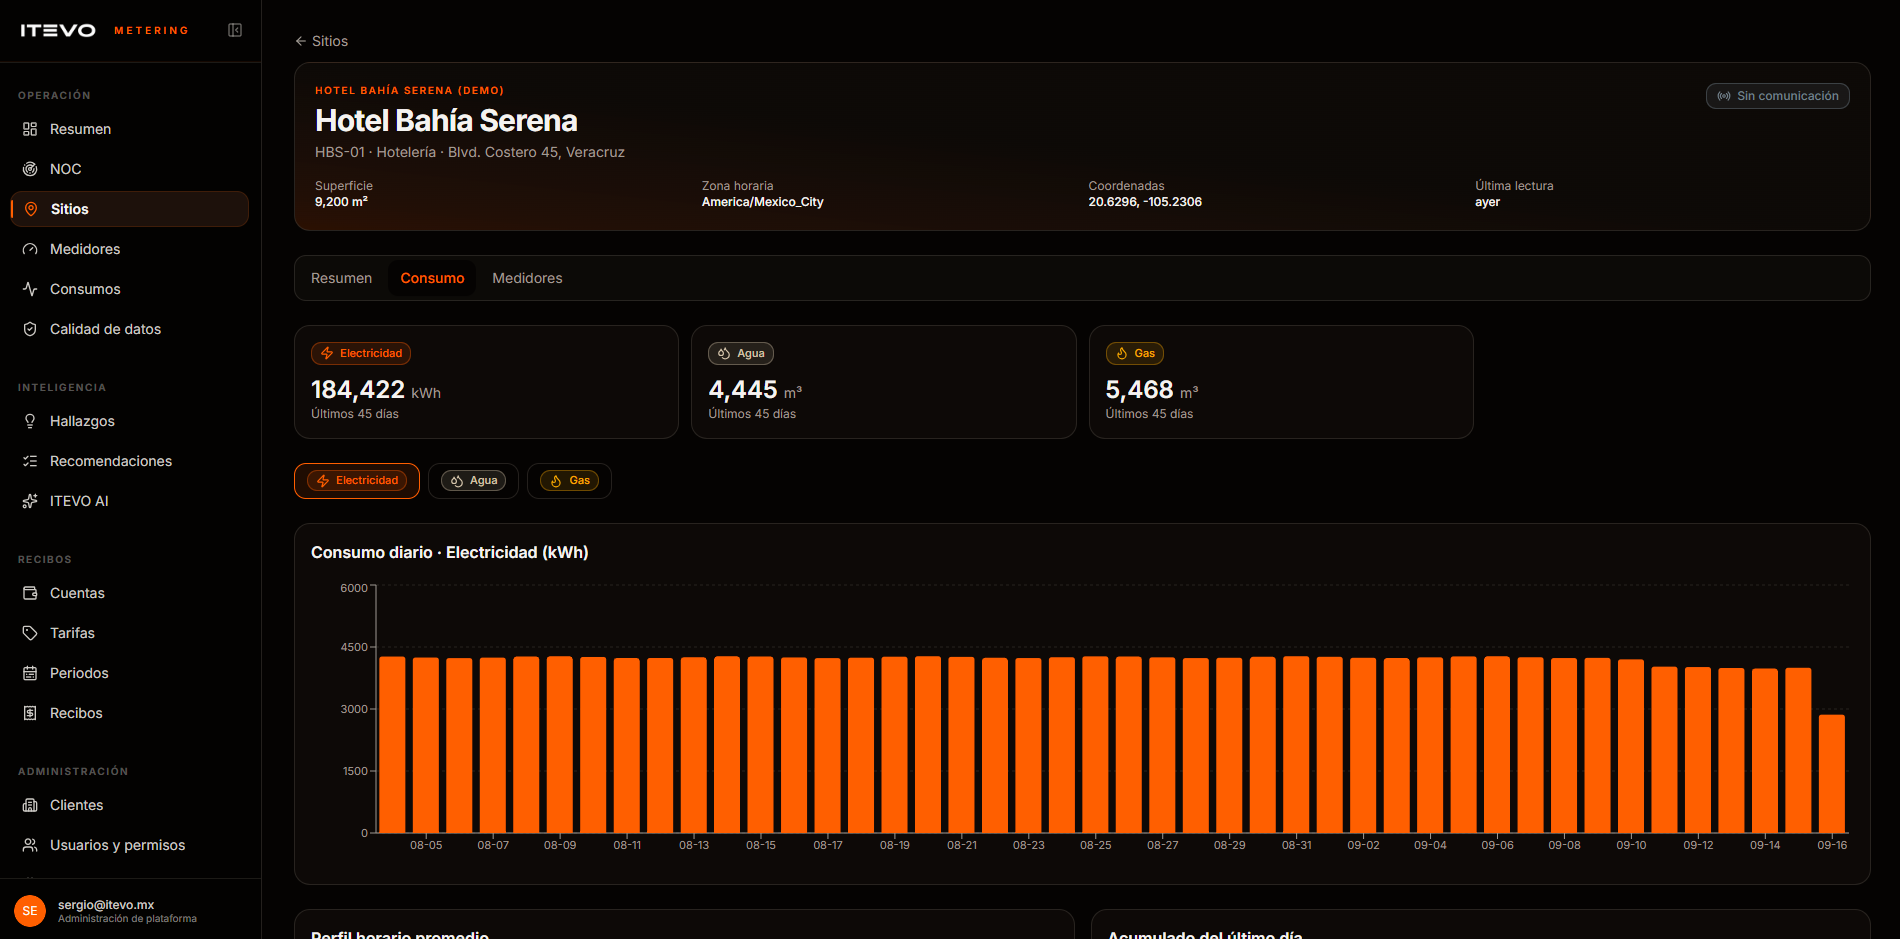This screenshot has height=939, width=1900.
Task: Open Medidores in sidebar navigation
Action: pos(130,249)
